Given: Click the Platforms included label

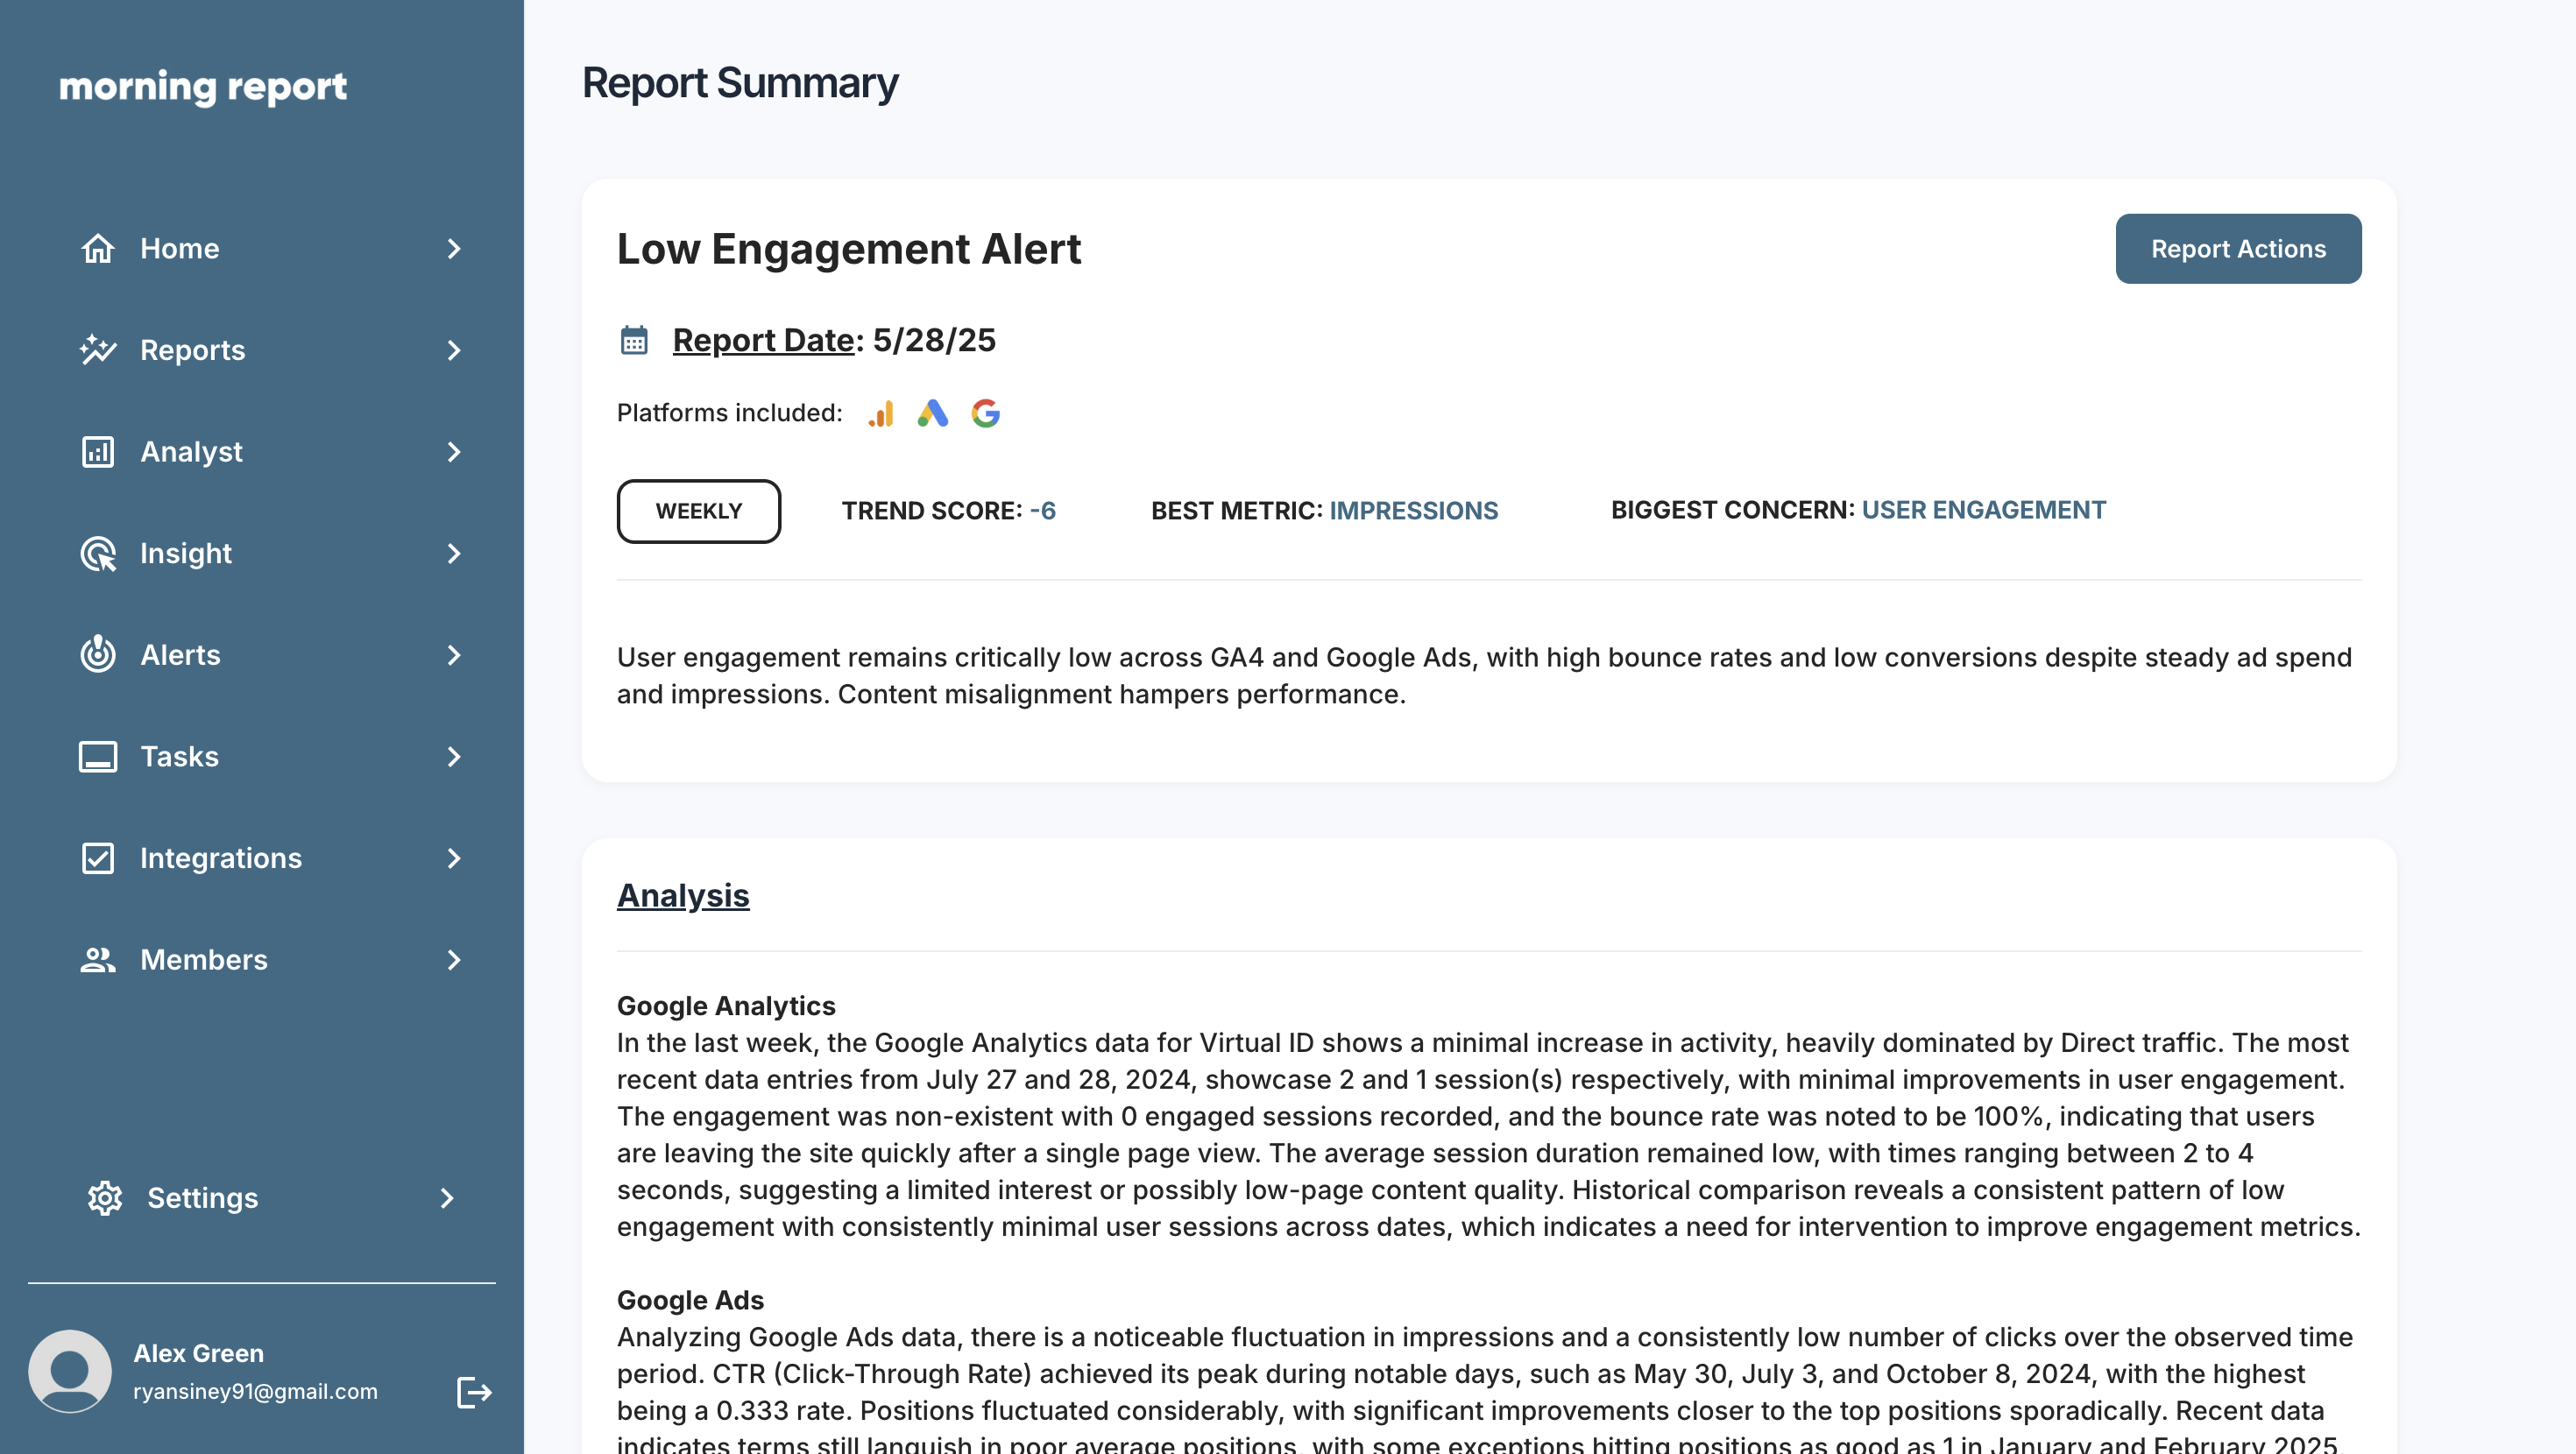Looking at the screenshot, I should point(730,413).
